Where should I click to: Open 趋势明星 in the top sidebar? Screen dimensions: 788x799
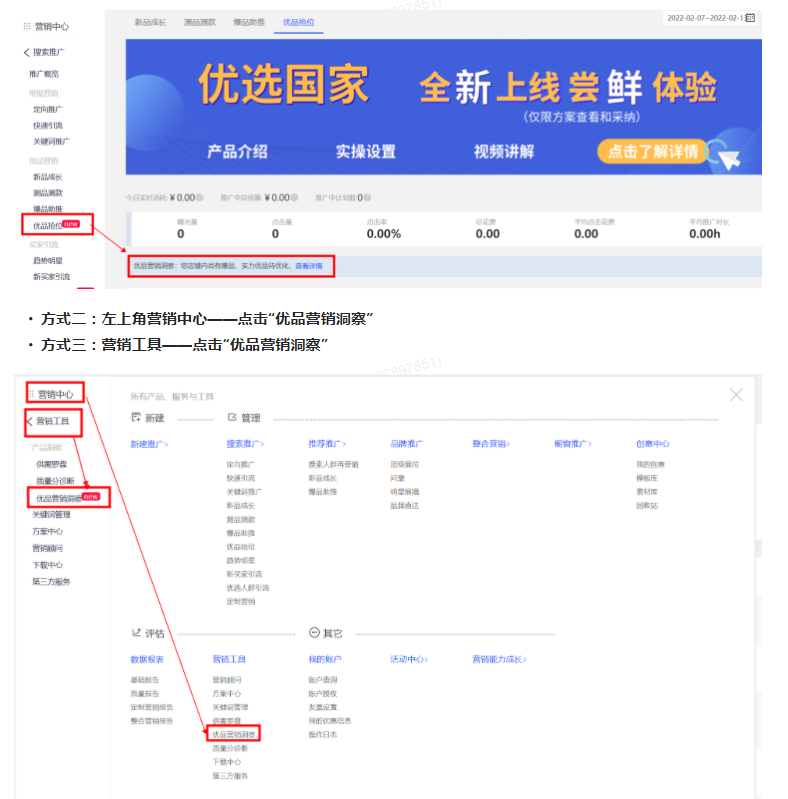point(48,260)
